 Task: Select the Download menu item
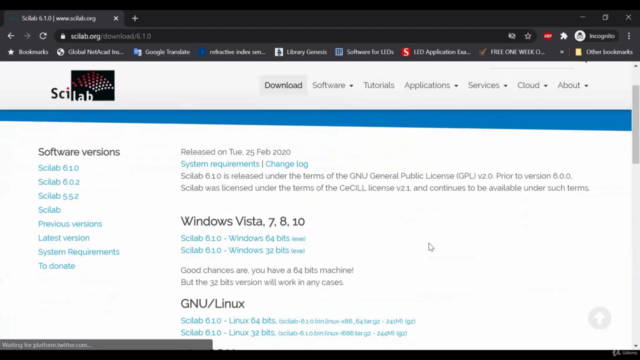(283, 85)
